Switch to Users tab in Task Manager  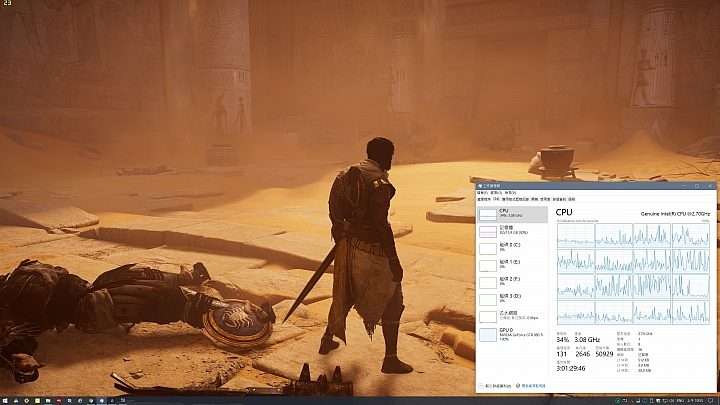pos(545,199)
